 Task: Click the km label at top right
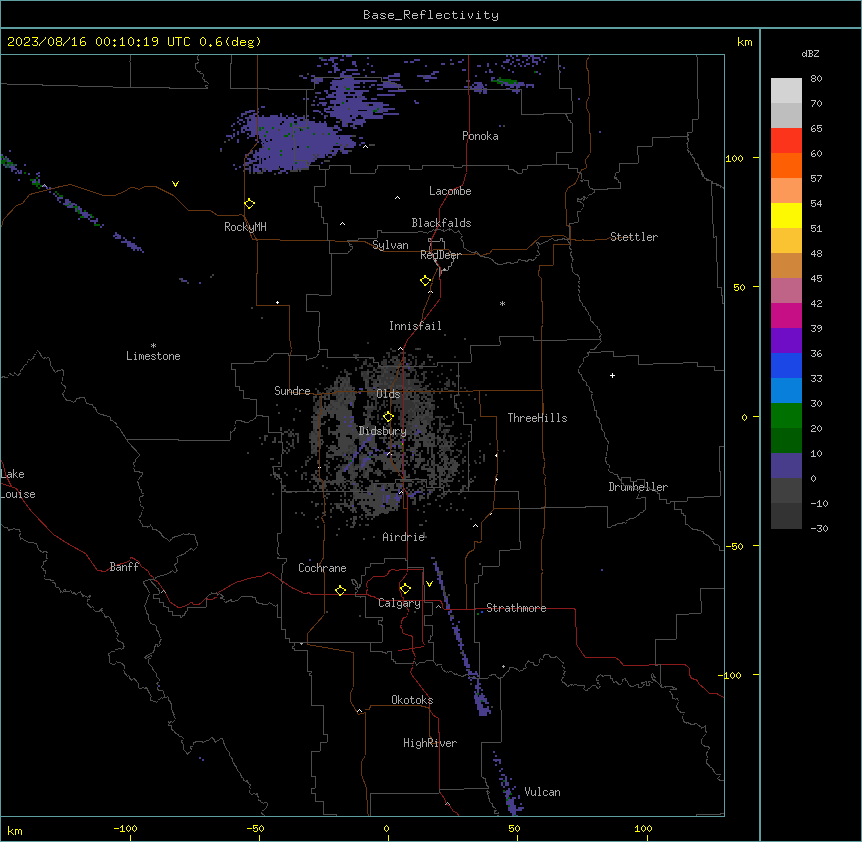(x=744, y=42)
